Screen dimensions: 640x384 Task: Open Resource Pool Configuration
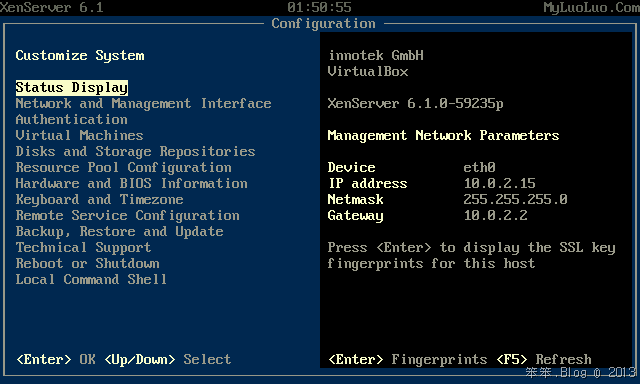tap(124, 167)
